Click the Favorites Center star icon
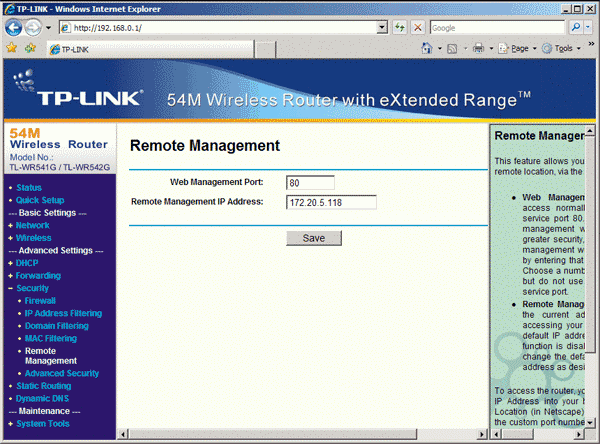Viewport: 600px width, 444px height. 12,48
